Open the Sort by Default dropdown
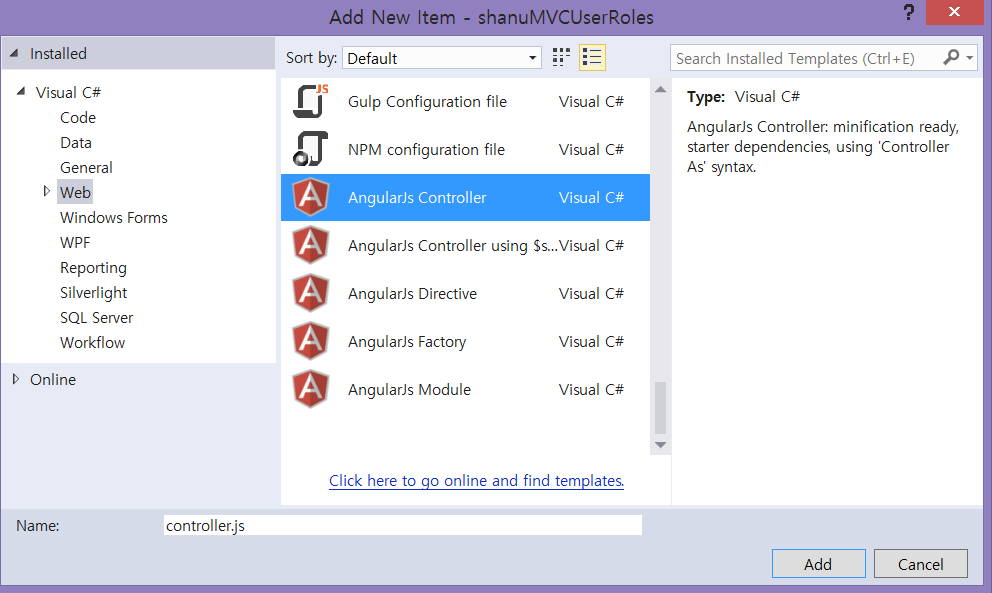Image resolution: width=992 pixels, height=593 pixels. coord(442,58)
